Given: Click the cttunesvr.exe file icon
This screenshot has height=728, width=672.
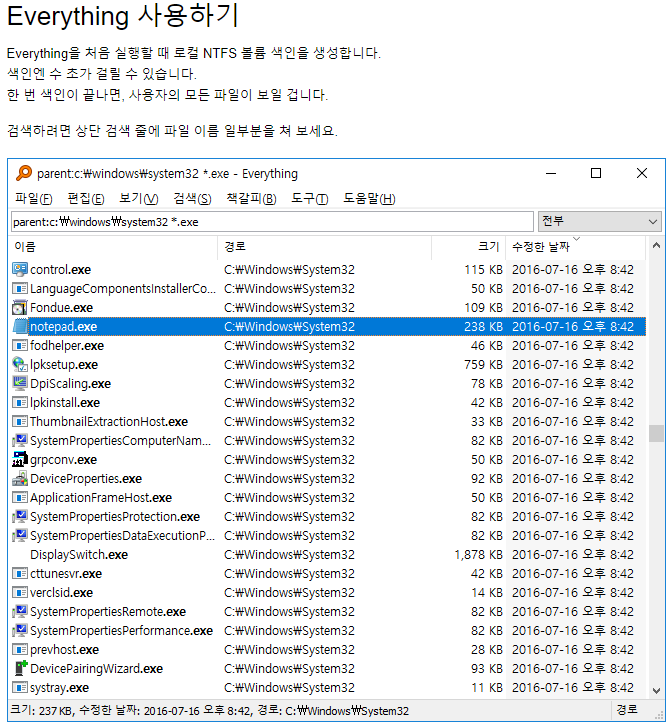Looking at the screenshot, I should pyautogui.click(x=20, y=573).
